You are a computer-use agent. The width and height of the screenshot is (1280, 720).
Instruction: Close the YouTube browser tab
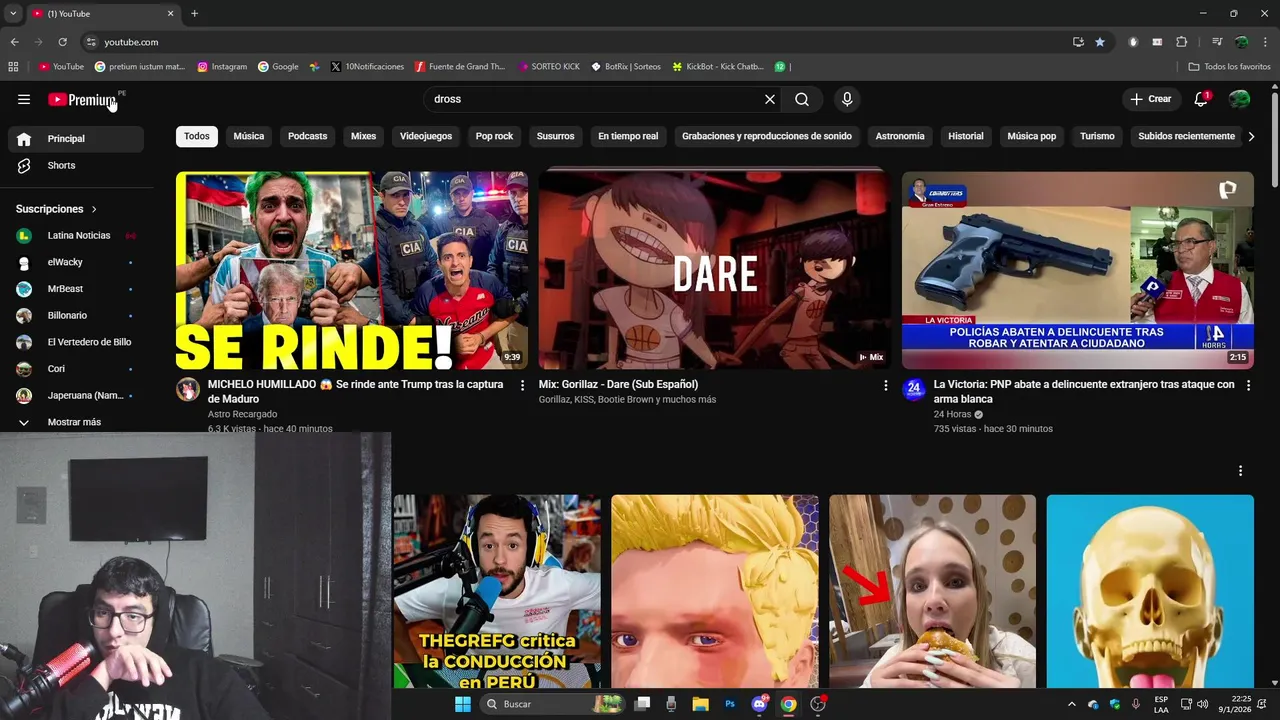(x=170, y=13)
